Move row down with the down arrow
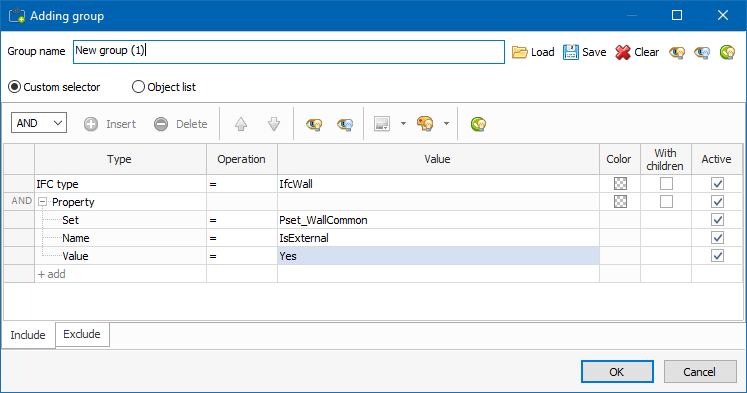The height and width of the screenshot is (393, 747). [x=274, y=124]
